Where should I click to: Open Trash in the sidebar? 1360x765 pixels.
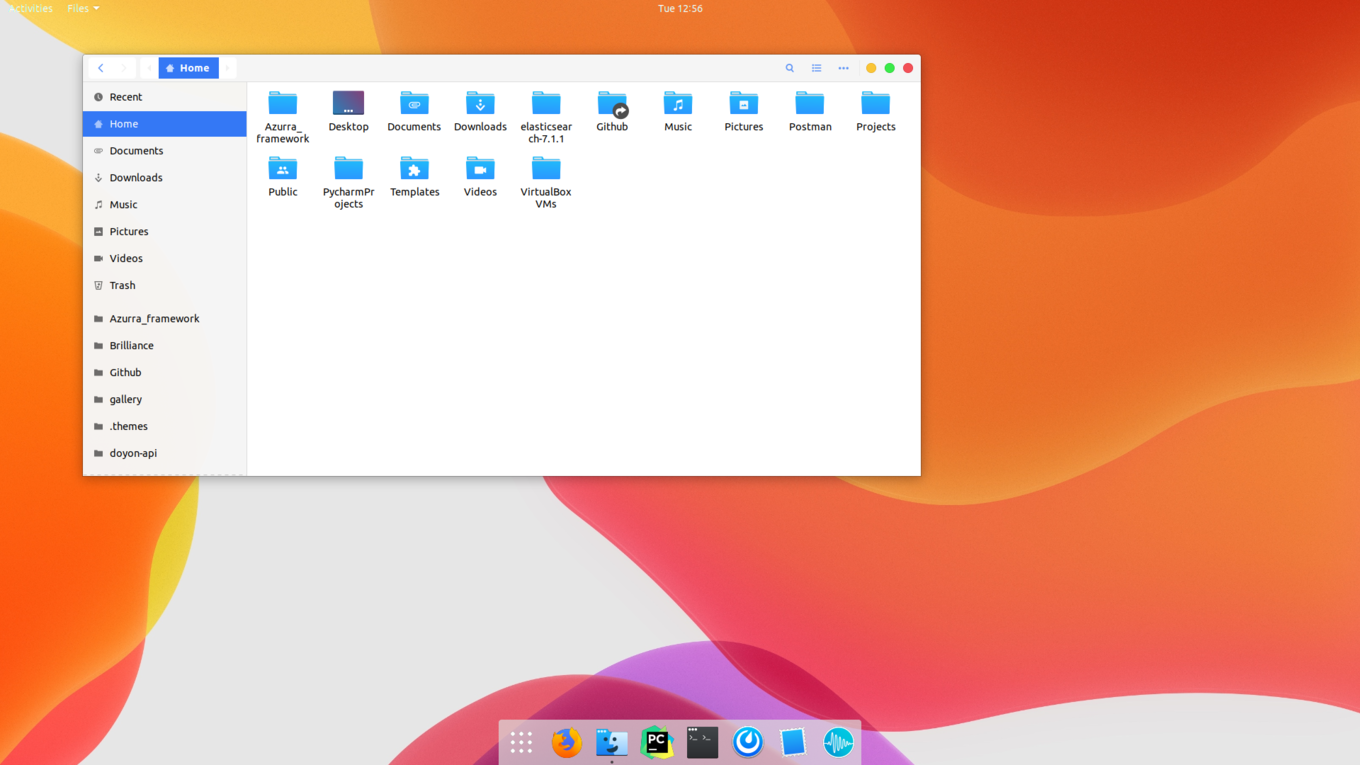[x=165, y=286]
